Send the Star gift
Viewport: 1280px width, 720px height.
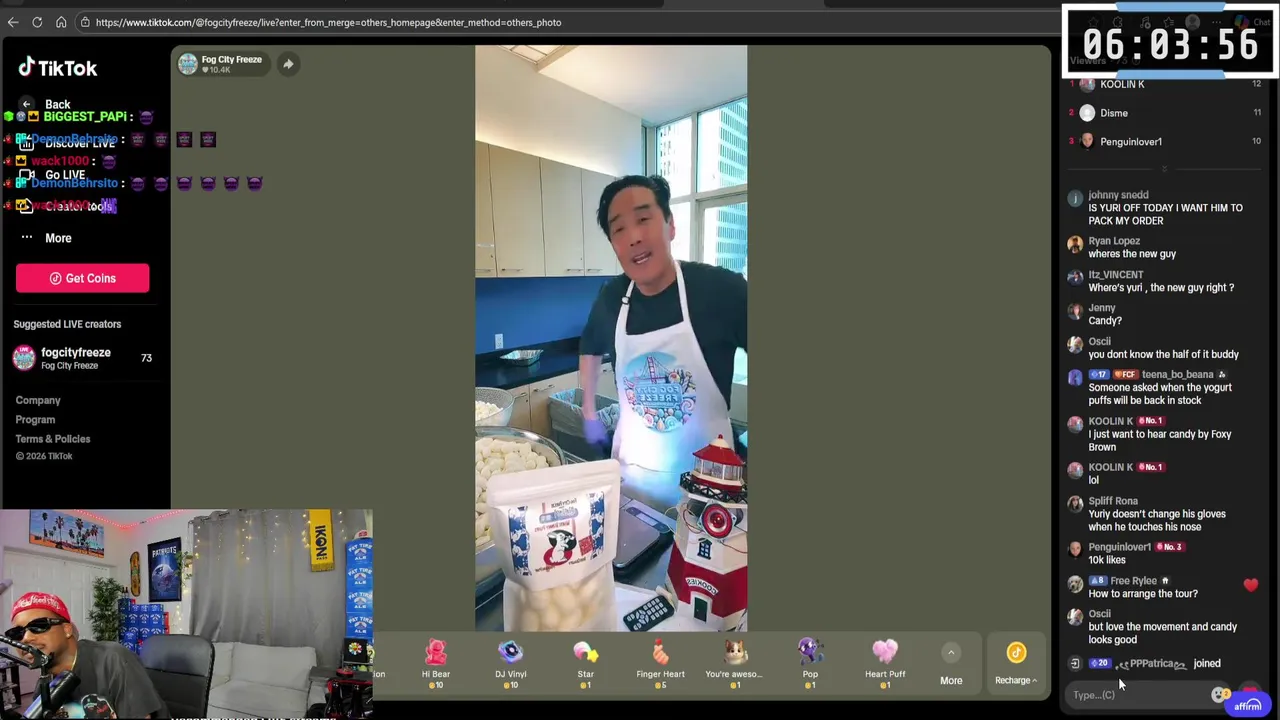click(585, 663)
